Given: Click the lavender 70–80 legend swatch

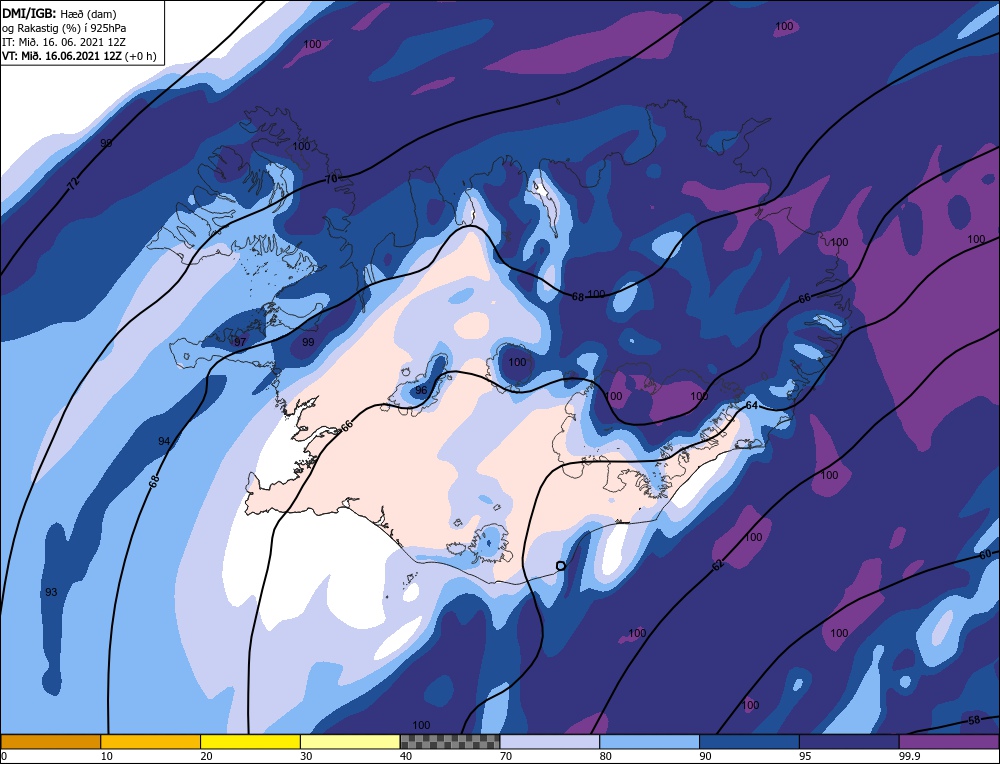Looking at the screenshot, I should (550, 741).
